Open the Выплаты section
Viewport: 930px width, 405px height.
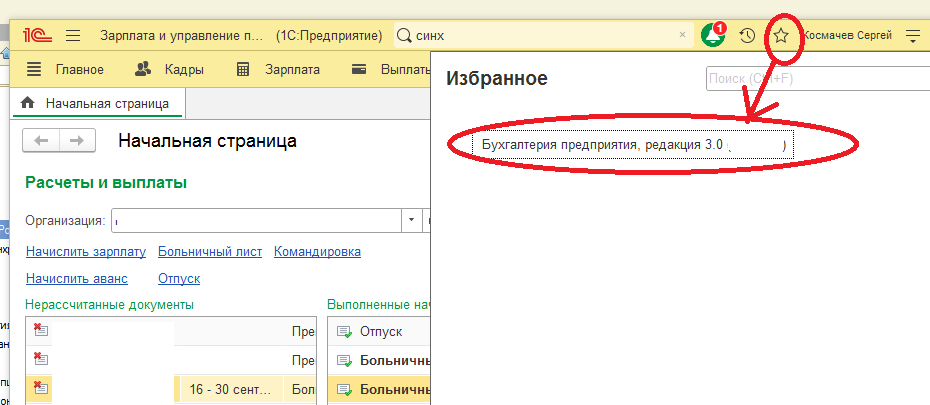pos(390,69)
